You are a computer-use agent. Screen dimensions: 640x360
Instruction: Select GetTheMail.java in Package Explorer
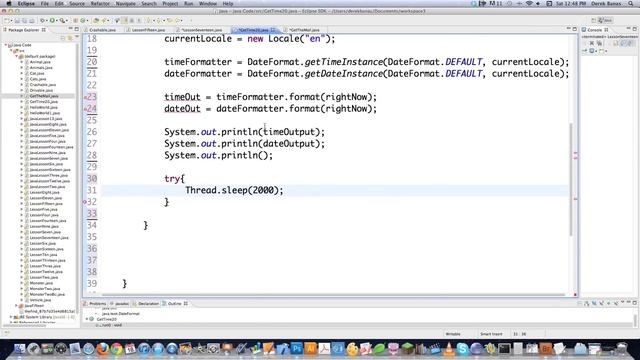44,96
